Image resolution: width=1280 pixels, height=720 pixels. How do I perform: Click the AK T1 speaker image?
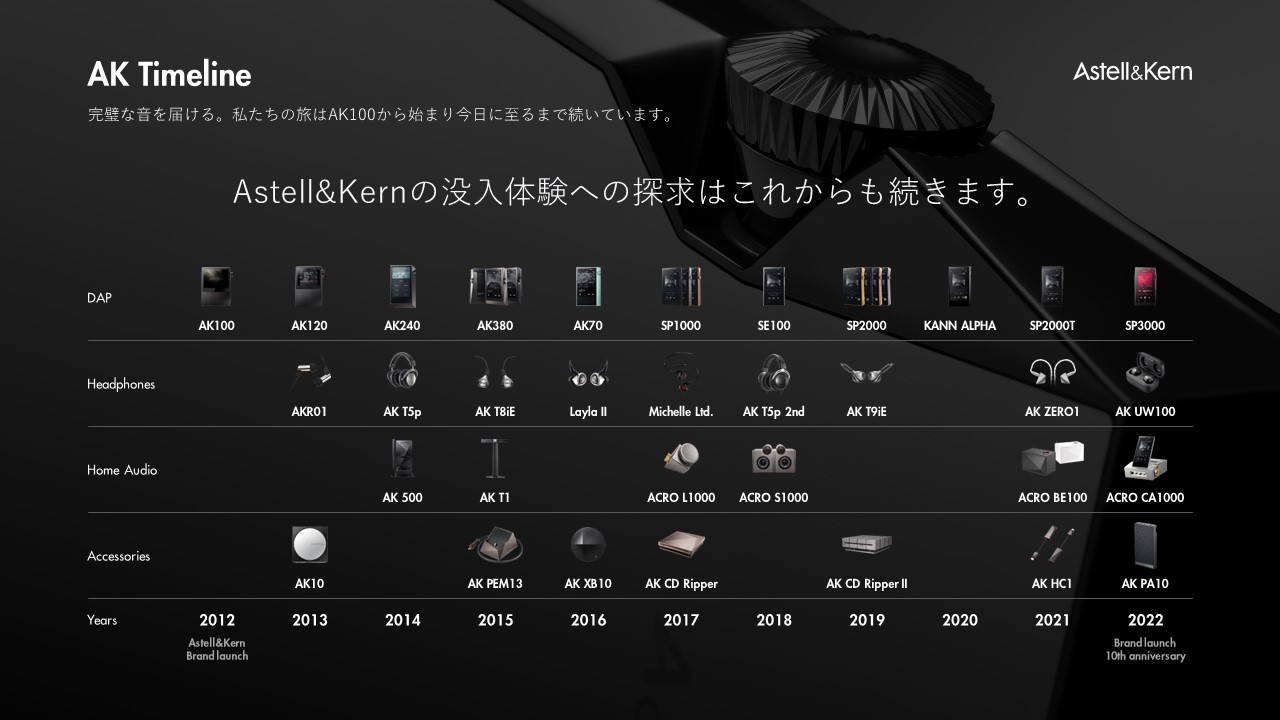point(495,459)
